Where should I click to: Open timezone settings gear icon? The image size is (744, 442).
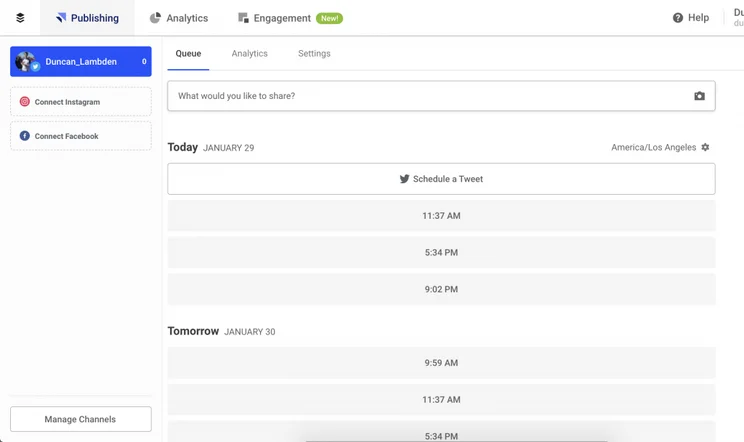pyautogui.click(x=706, y=147)
